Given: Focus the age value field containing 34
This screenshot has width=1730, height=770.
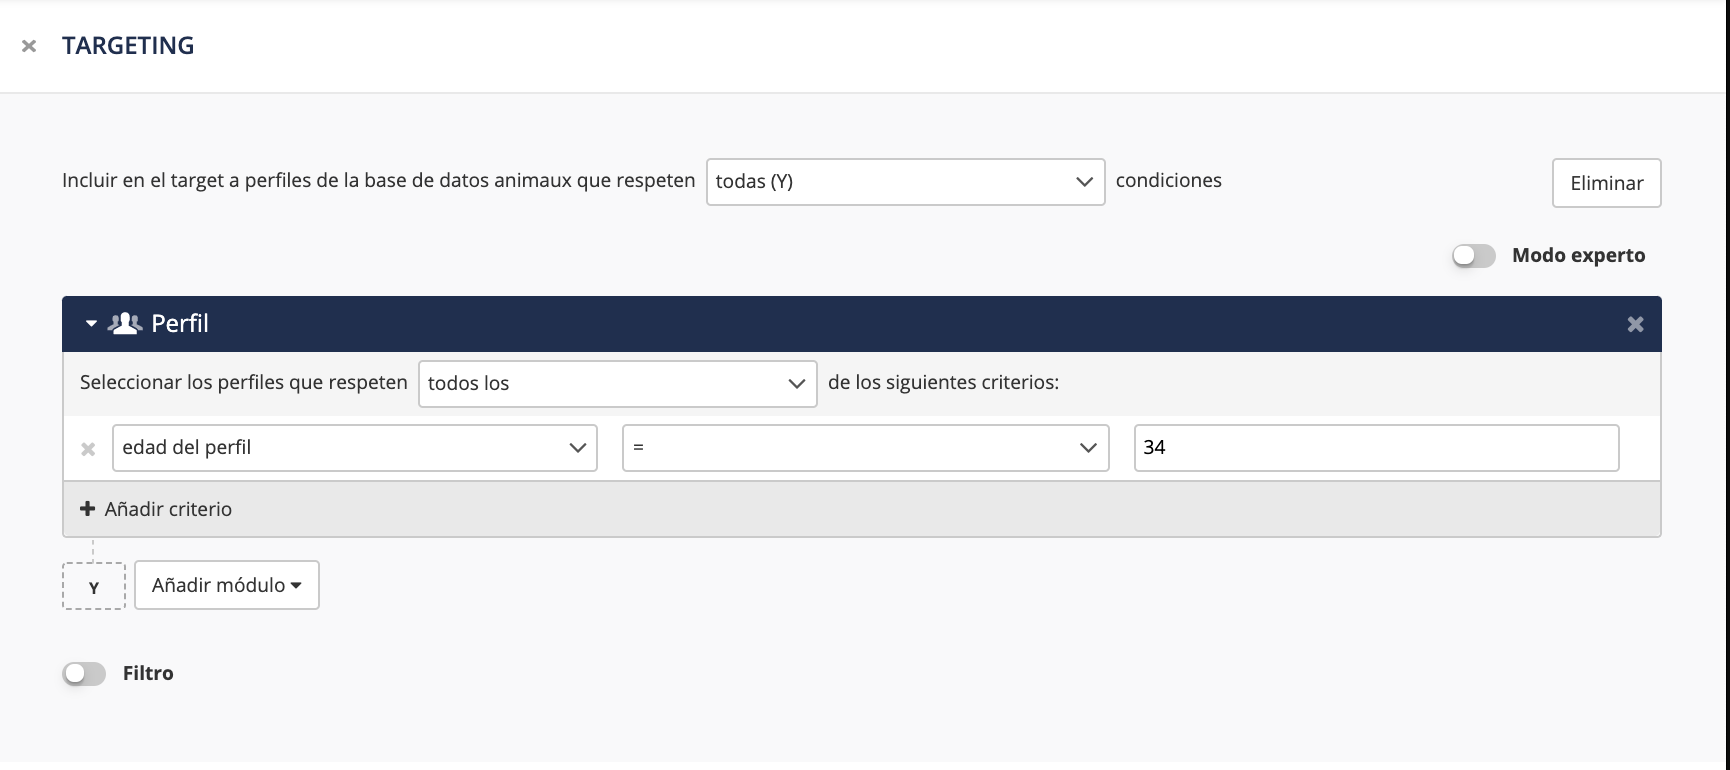Looking at the screenshot, I should click(x=1376, y=448).
